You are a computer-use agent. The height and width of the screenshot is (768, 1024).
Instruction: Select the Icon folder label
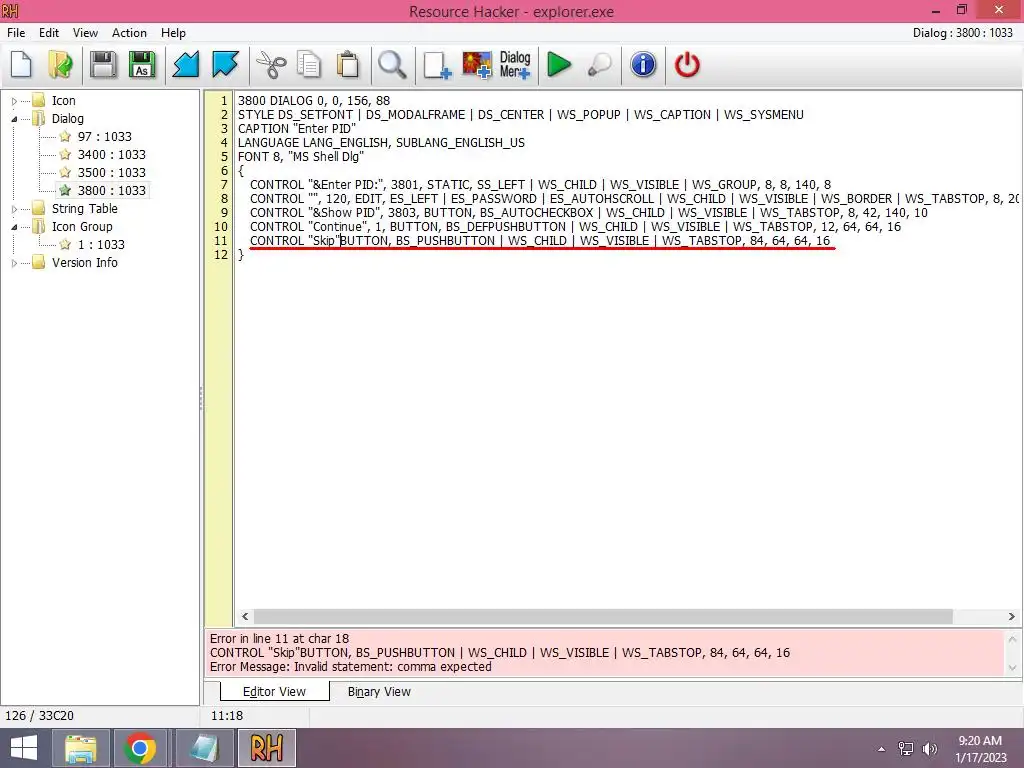coord(64,101)
